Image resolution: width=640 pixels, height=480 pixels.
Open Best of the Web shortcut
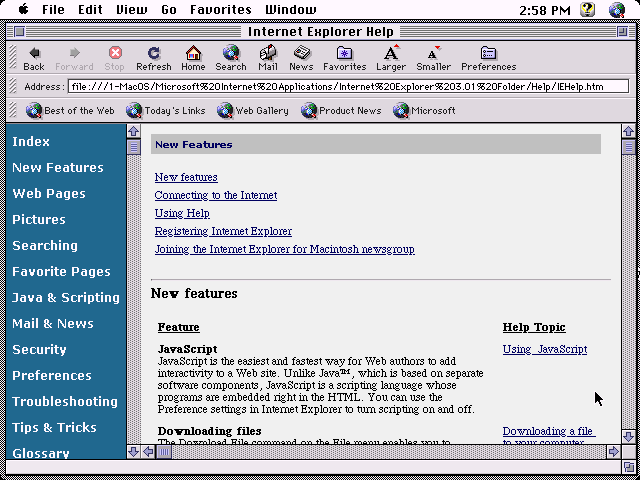coord(70,111)
